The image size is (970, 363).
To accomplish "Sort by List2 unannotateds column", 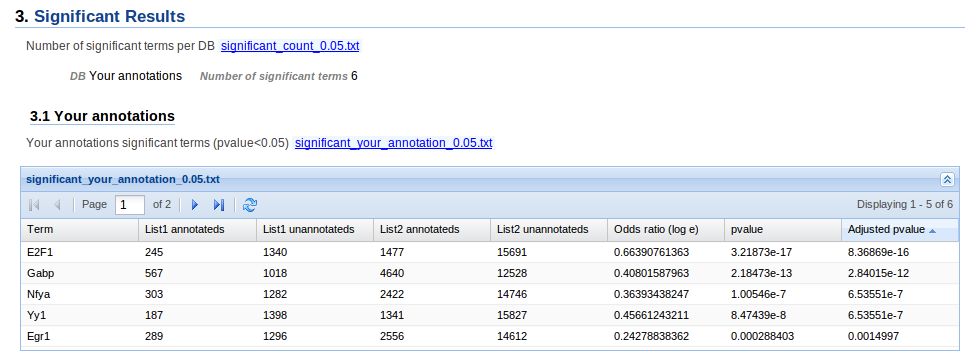I will point(549,229).
